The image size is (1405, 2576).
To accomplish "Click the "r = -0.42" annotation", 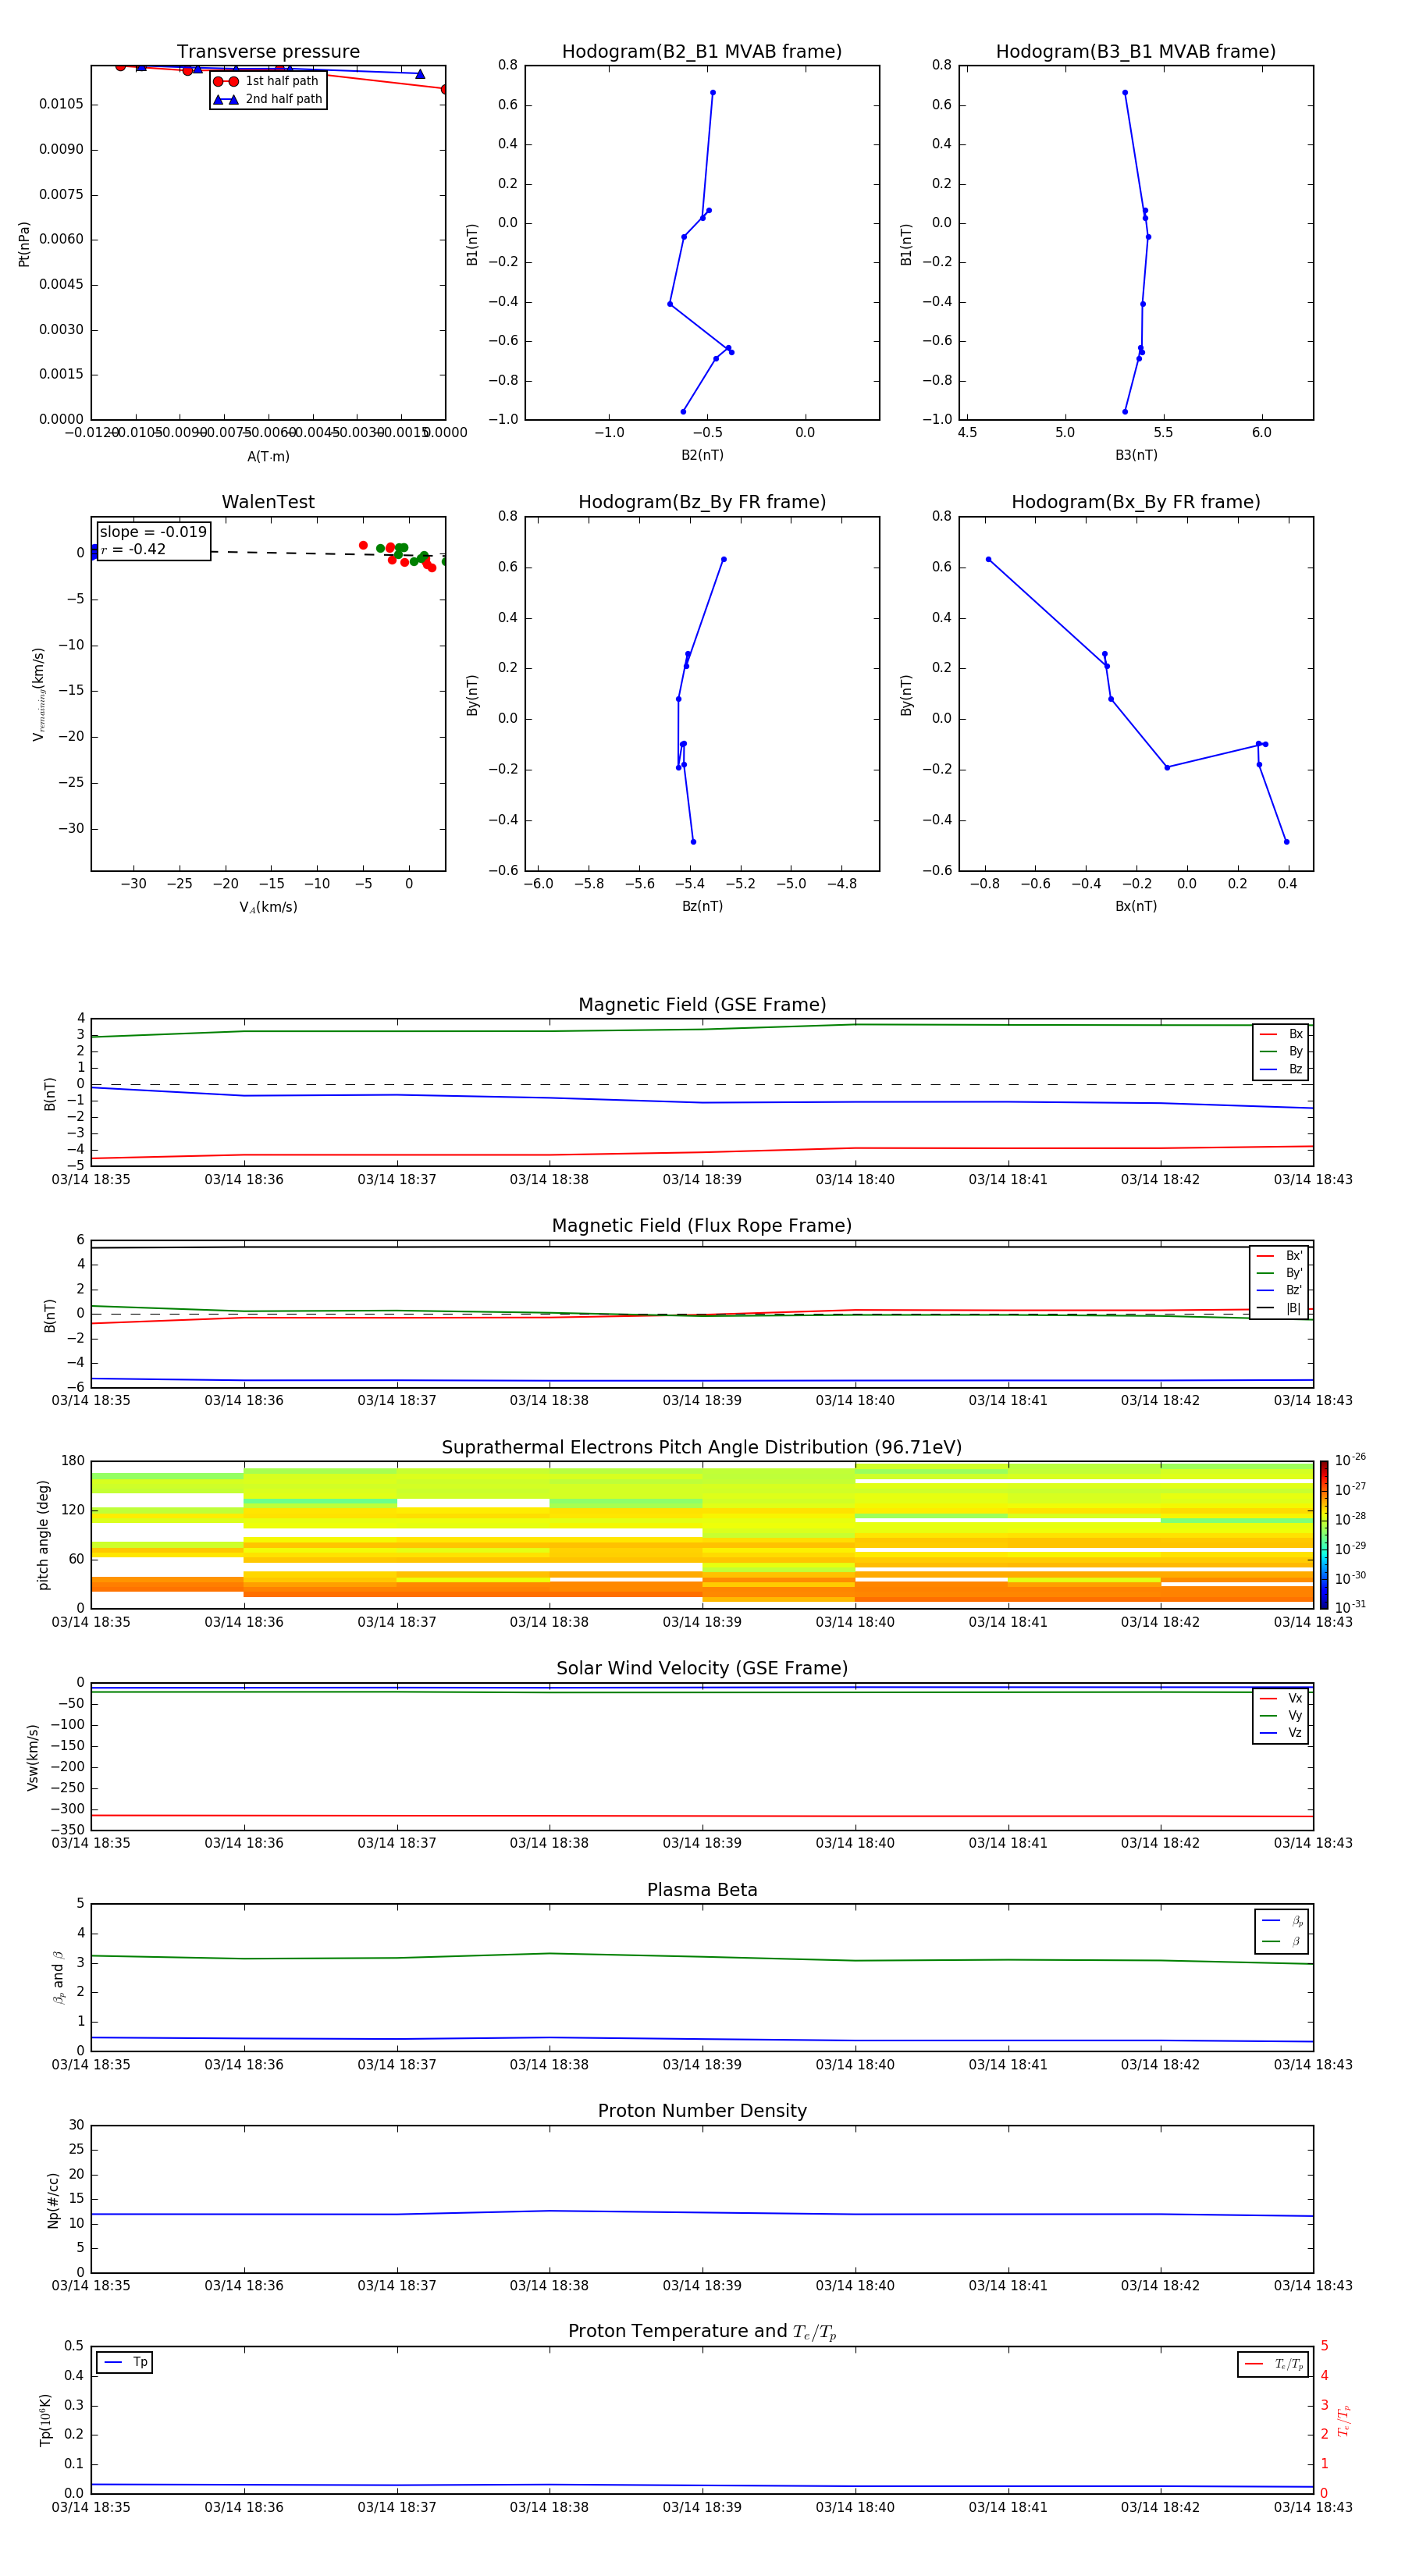I will [133, 549].
